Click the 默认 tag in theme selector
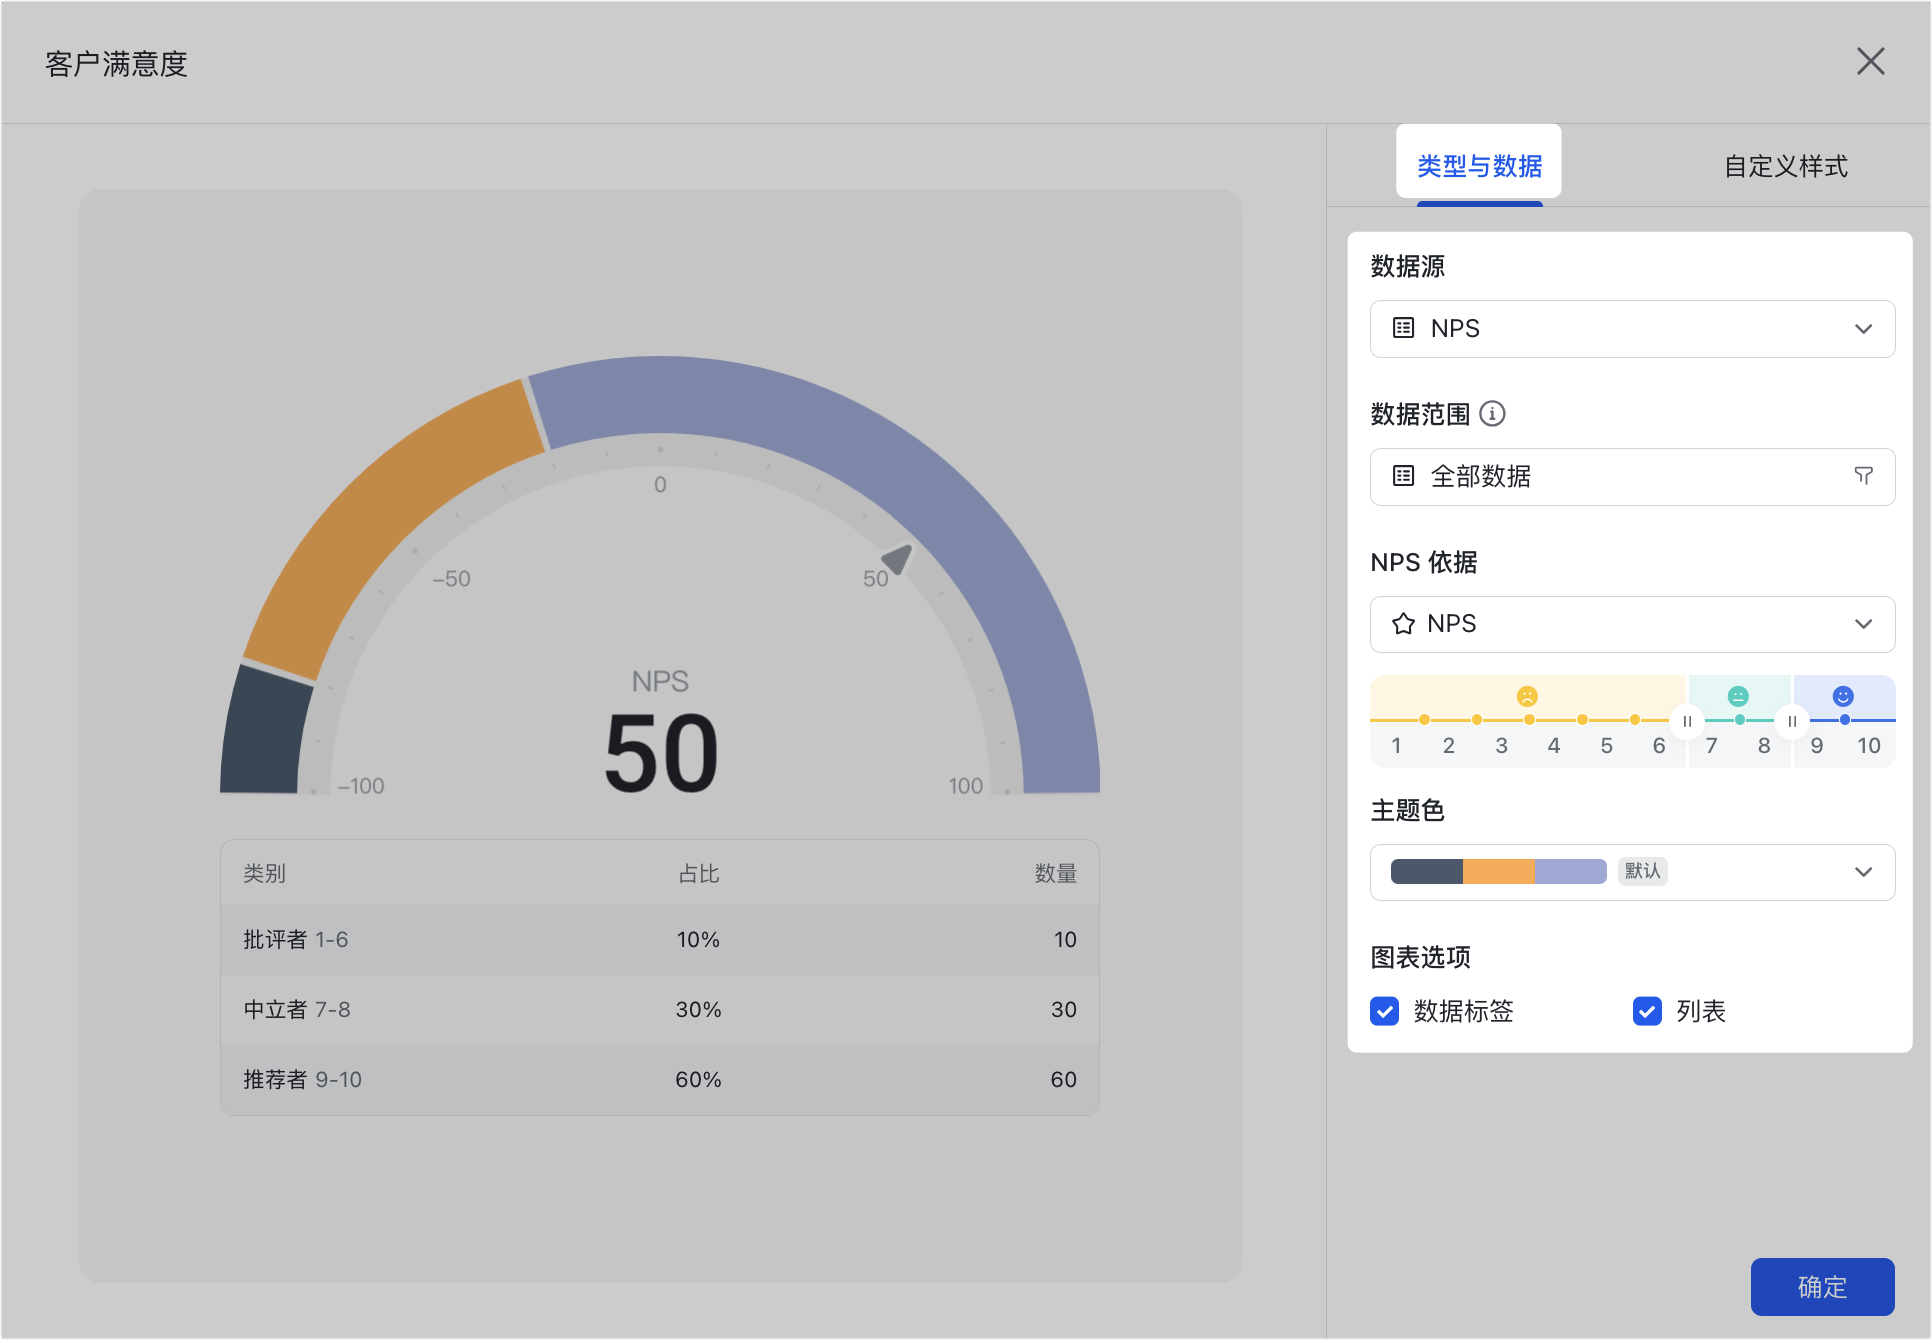 click(1642, 871)
